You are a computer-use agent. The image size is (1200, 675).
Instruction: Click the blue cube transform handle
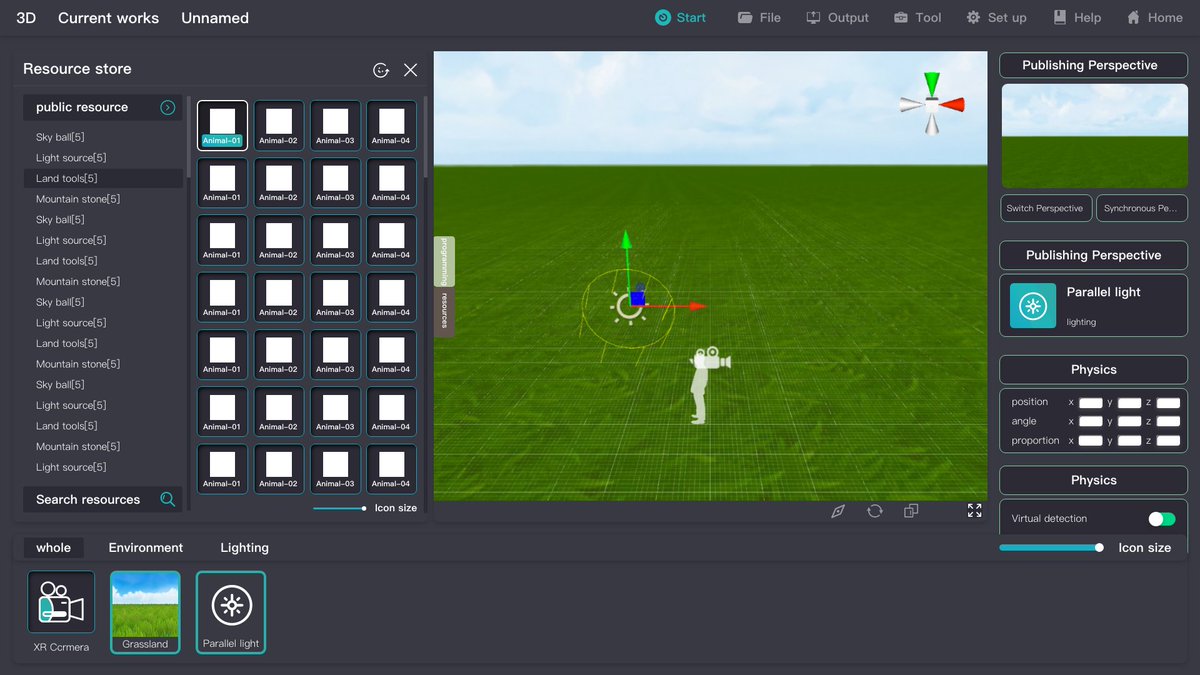637,298
